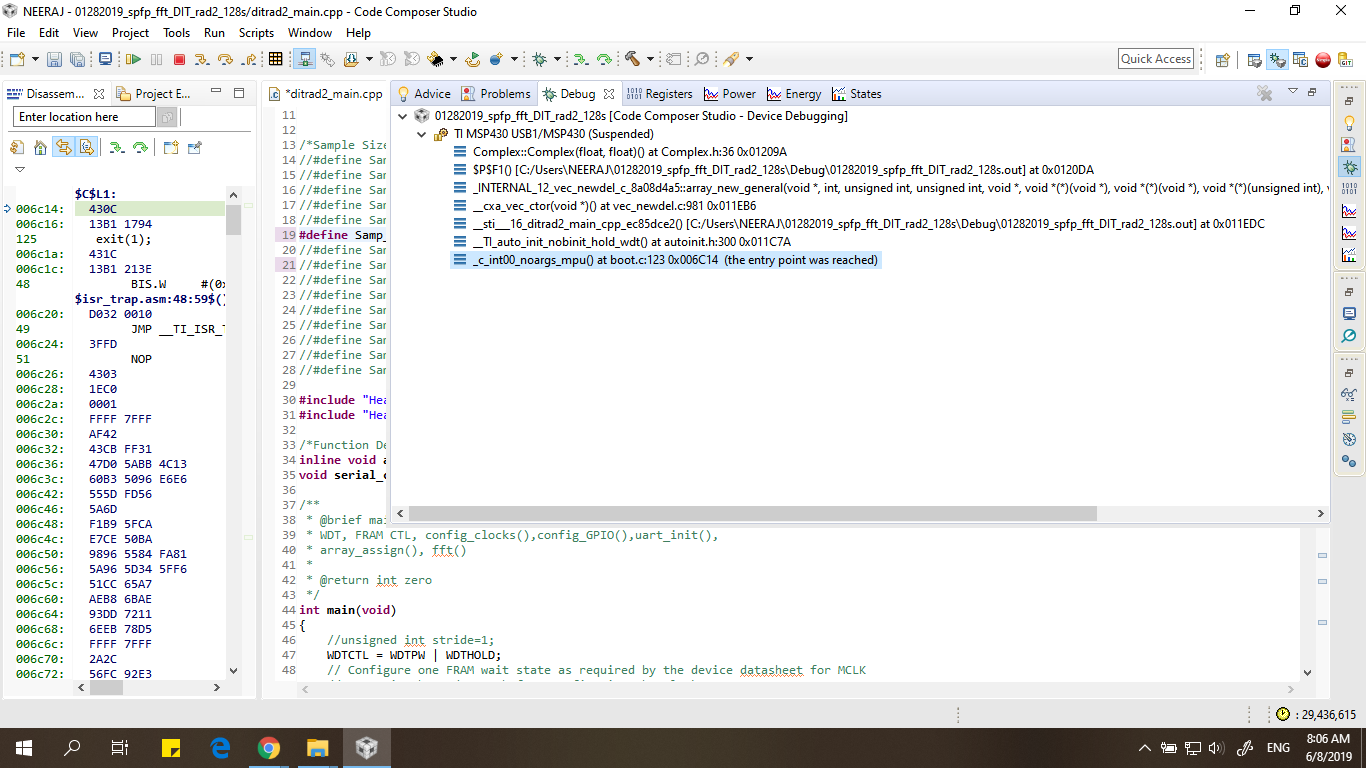This screenshot has width=1366, height=768.
Task: Collapse the TI MSP430 USB1 thread node
Action: coord(421,134)
